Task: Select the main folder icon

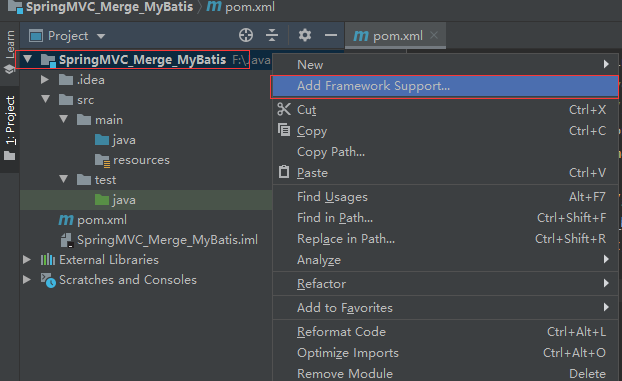Action: (x=84, y=119)
